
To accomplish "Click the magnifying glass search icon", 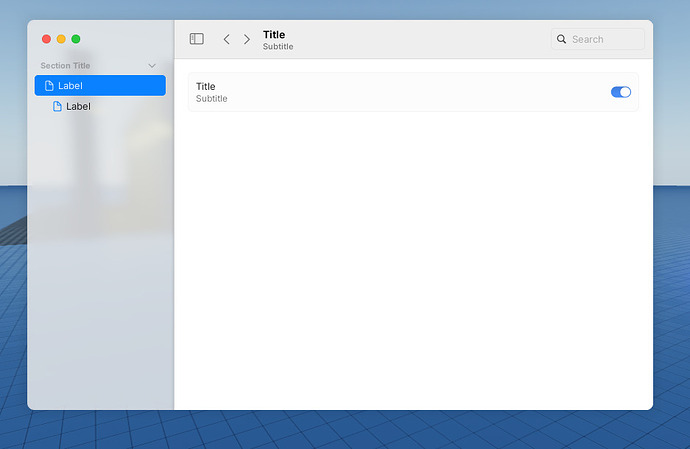I will [x=561, y=39].
